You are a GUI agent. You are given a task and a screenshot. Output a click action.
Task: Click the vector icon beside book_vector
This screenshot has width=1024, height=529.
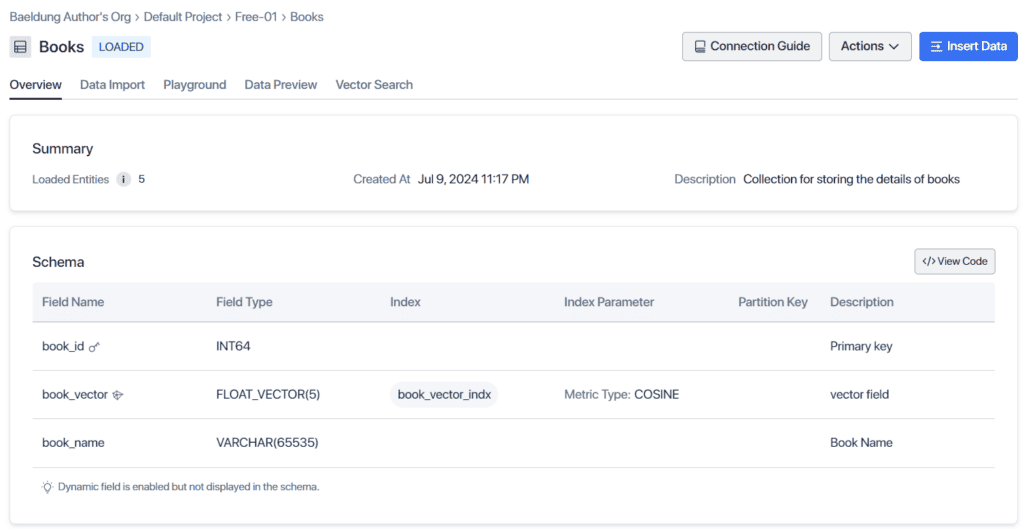(x=118, y=395)
